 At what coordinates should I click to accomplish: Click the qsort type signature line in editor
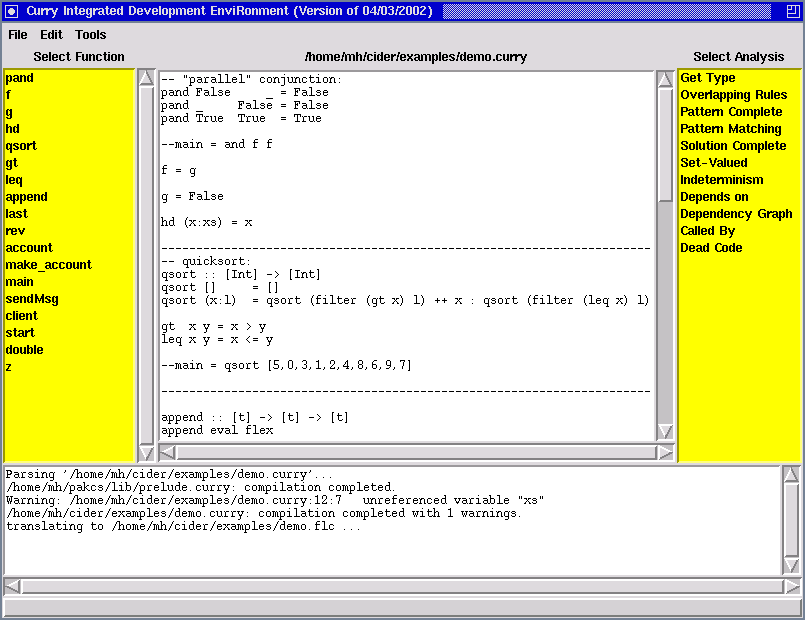coord(241,275)
